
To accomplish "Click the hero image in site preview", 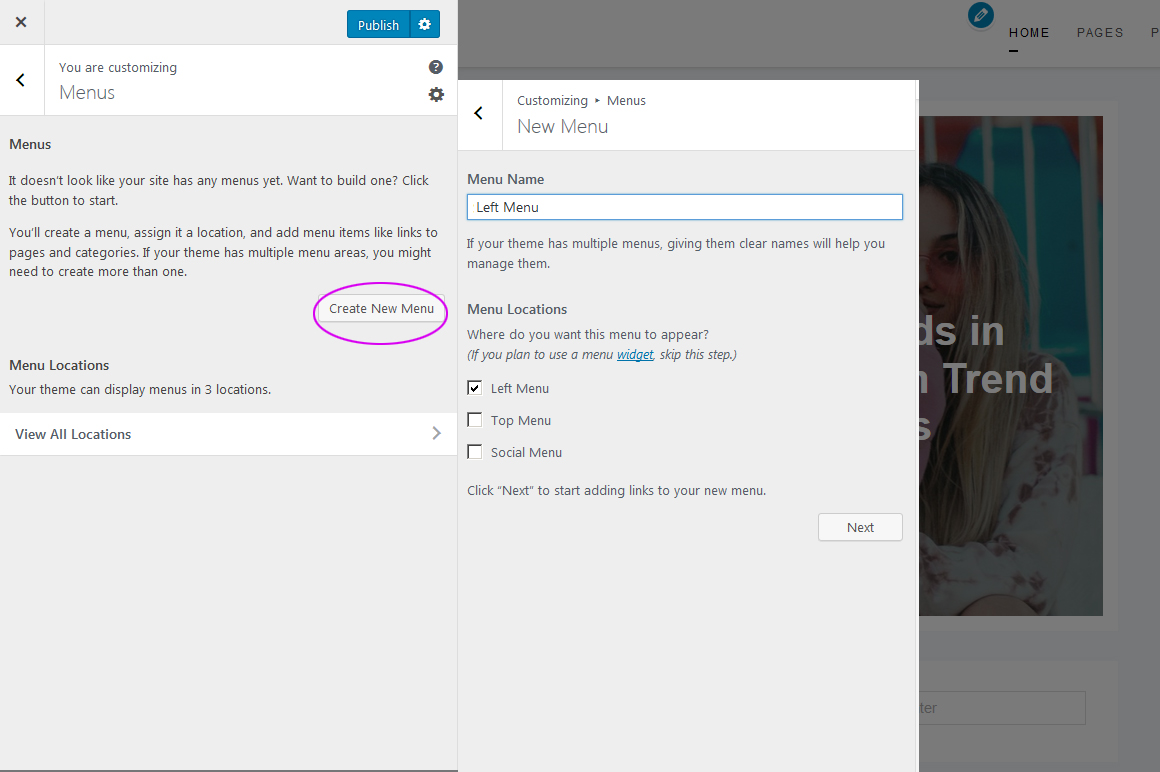I will click(x=1011, y=365).
